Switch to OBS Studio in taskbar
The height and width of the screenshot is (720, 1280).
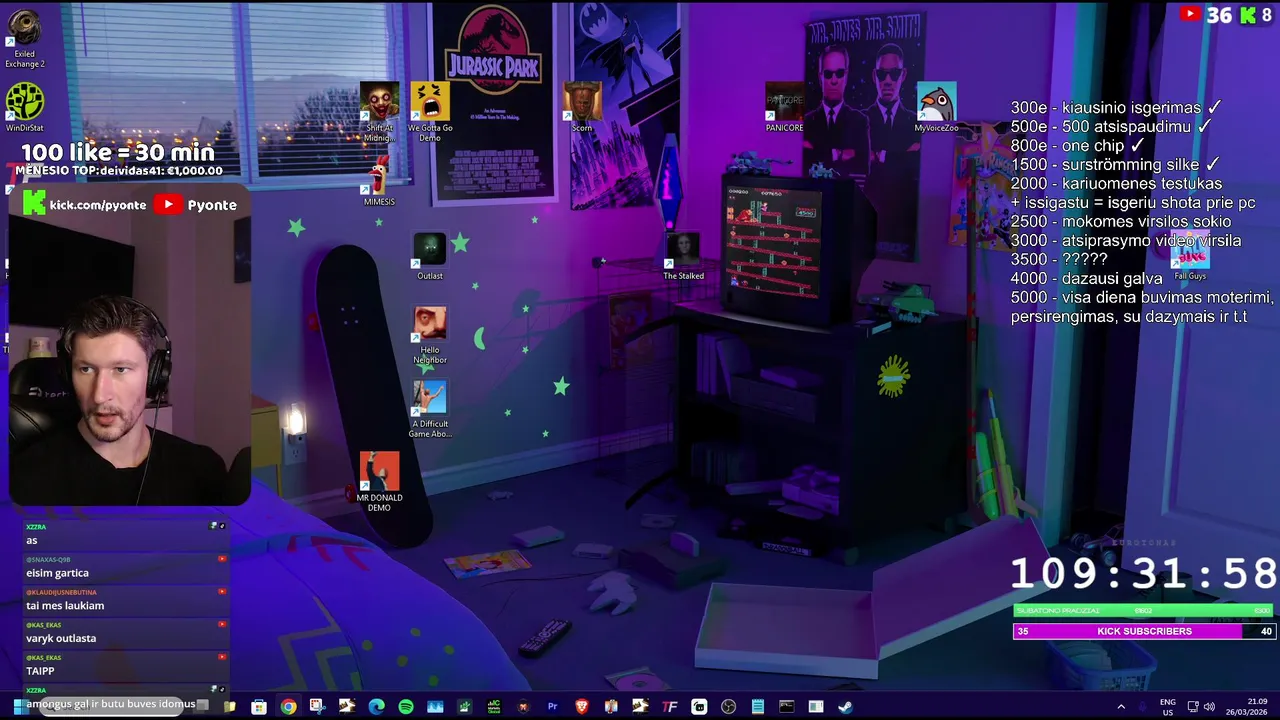[x=728, y=707]
